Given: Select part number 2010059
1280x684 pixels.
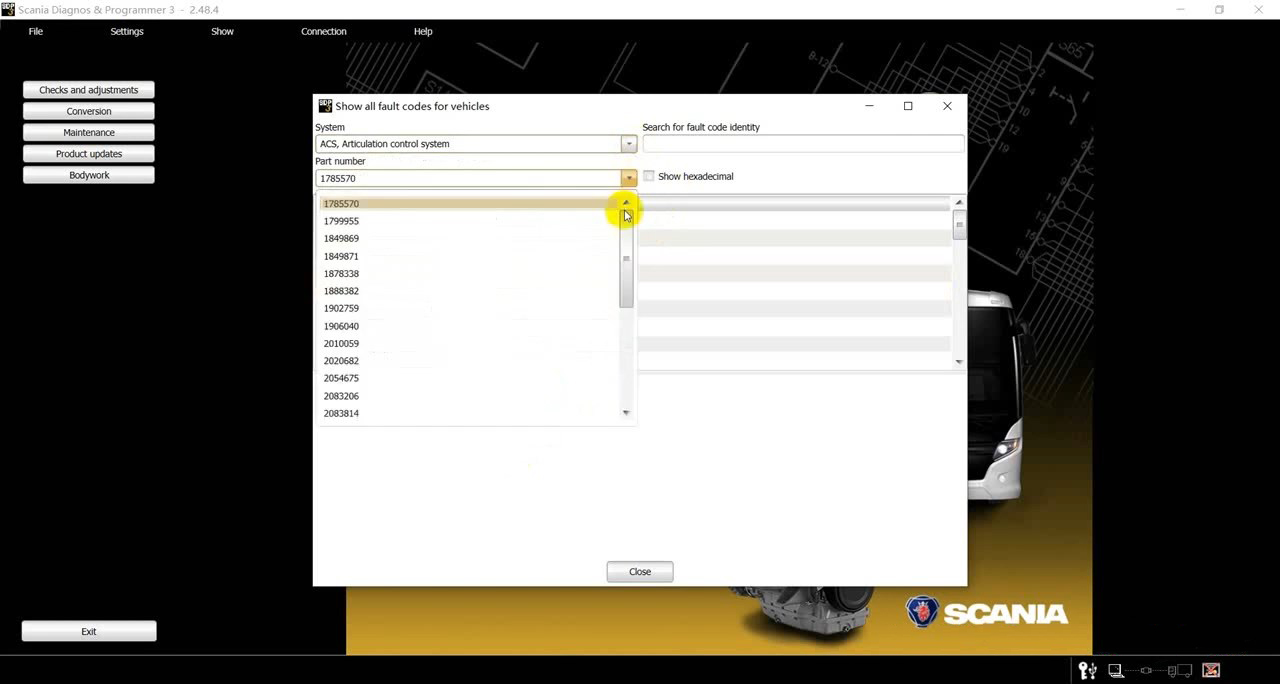Looking at the screenshot, I should pos(469,343).
